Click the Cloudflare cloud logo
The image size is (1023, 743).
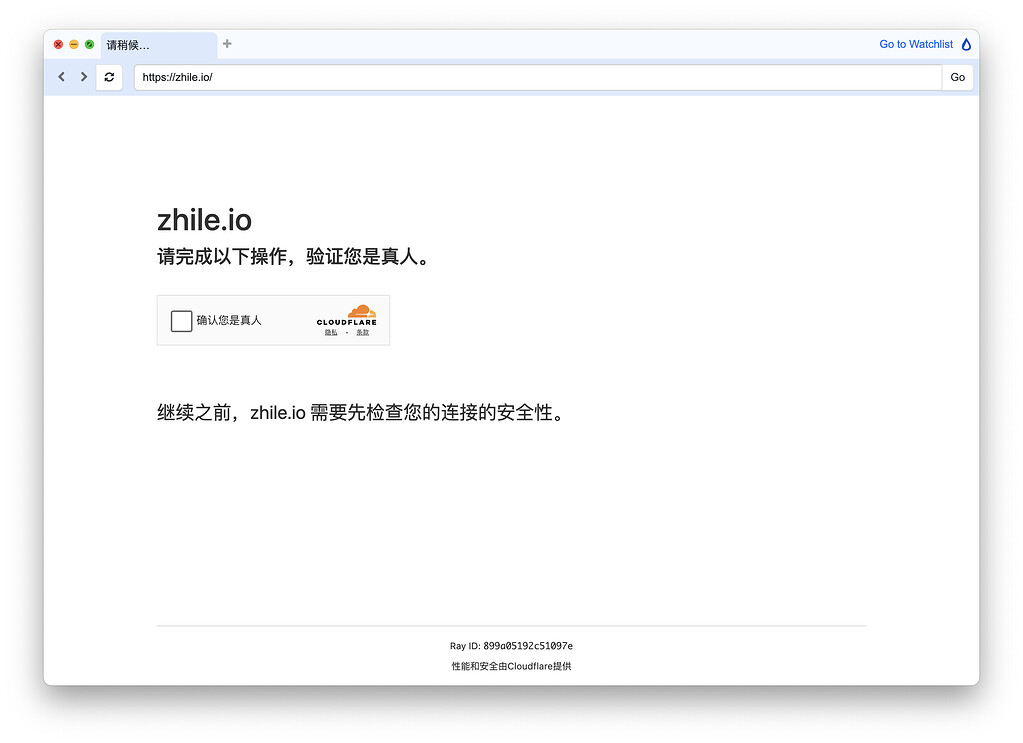coord(361,311)
